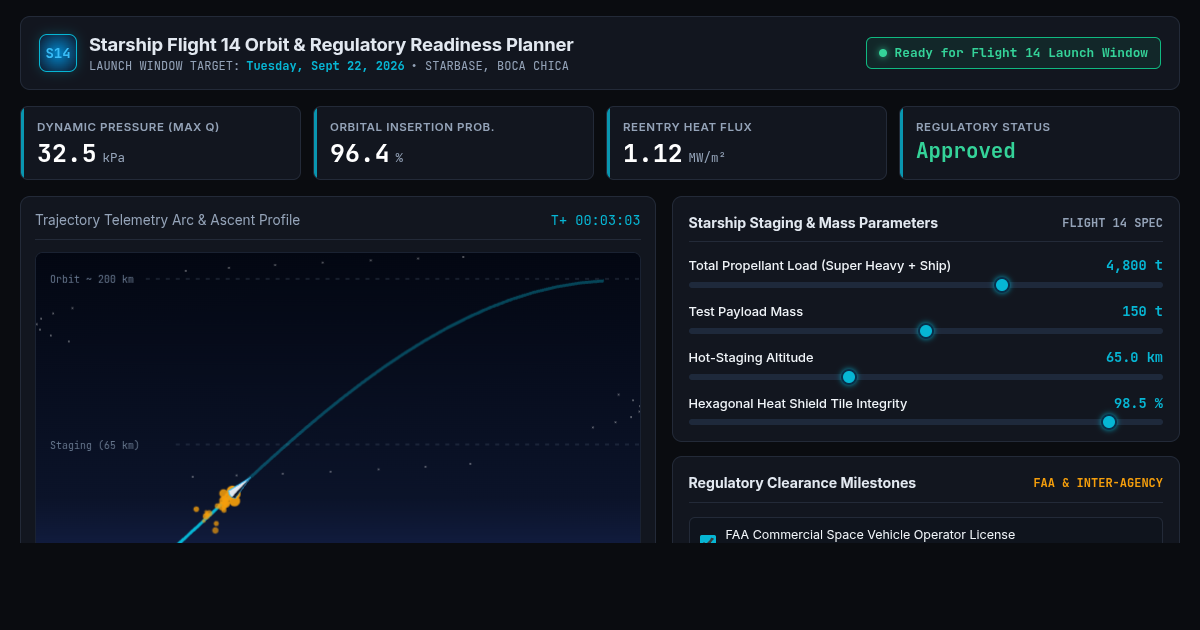Adjust the Hot-Staging Altitude slider handle
The height and width of the screenshot is (630, 1200).
(x=849, y=377)
